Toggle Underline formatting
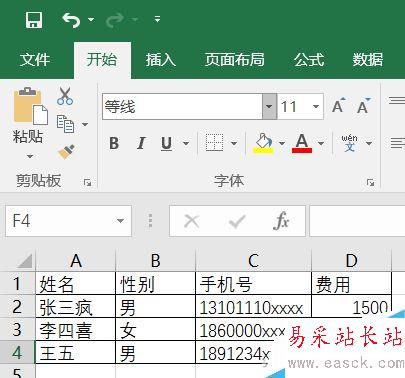 click(166, 143)
